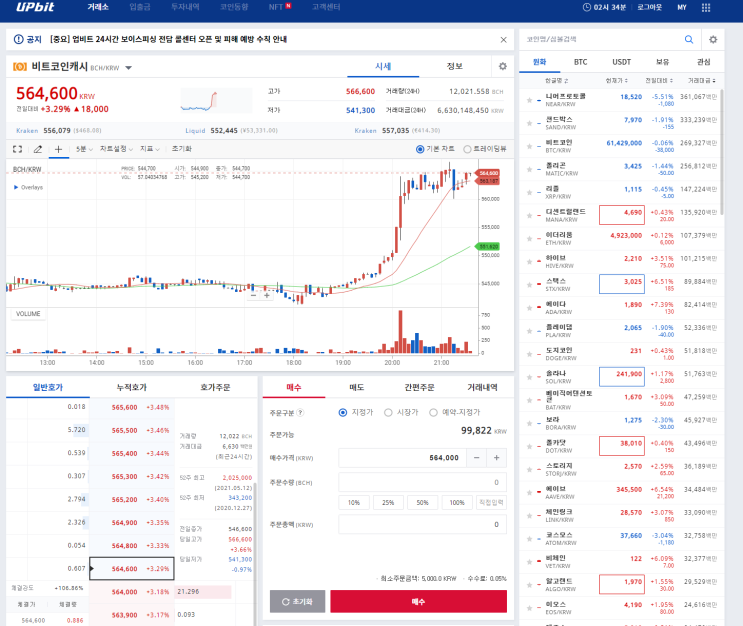Switch to the 누적호가 tab
Viewport: 743px width, 626px height.
pyautogui.click(x=132, y=388)
